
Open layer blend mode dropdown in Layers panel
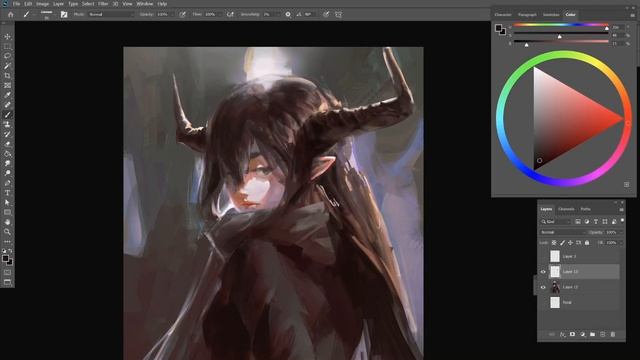coord(562,232)
